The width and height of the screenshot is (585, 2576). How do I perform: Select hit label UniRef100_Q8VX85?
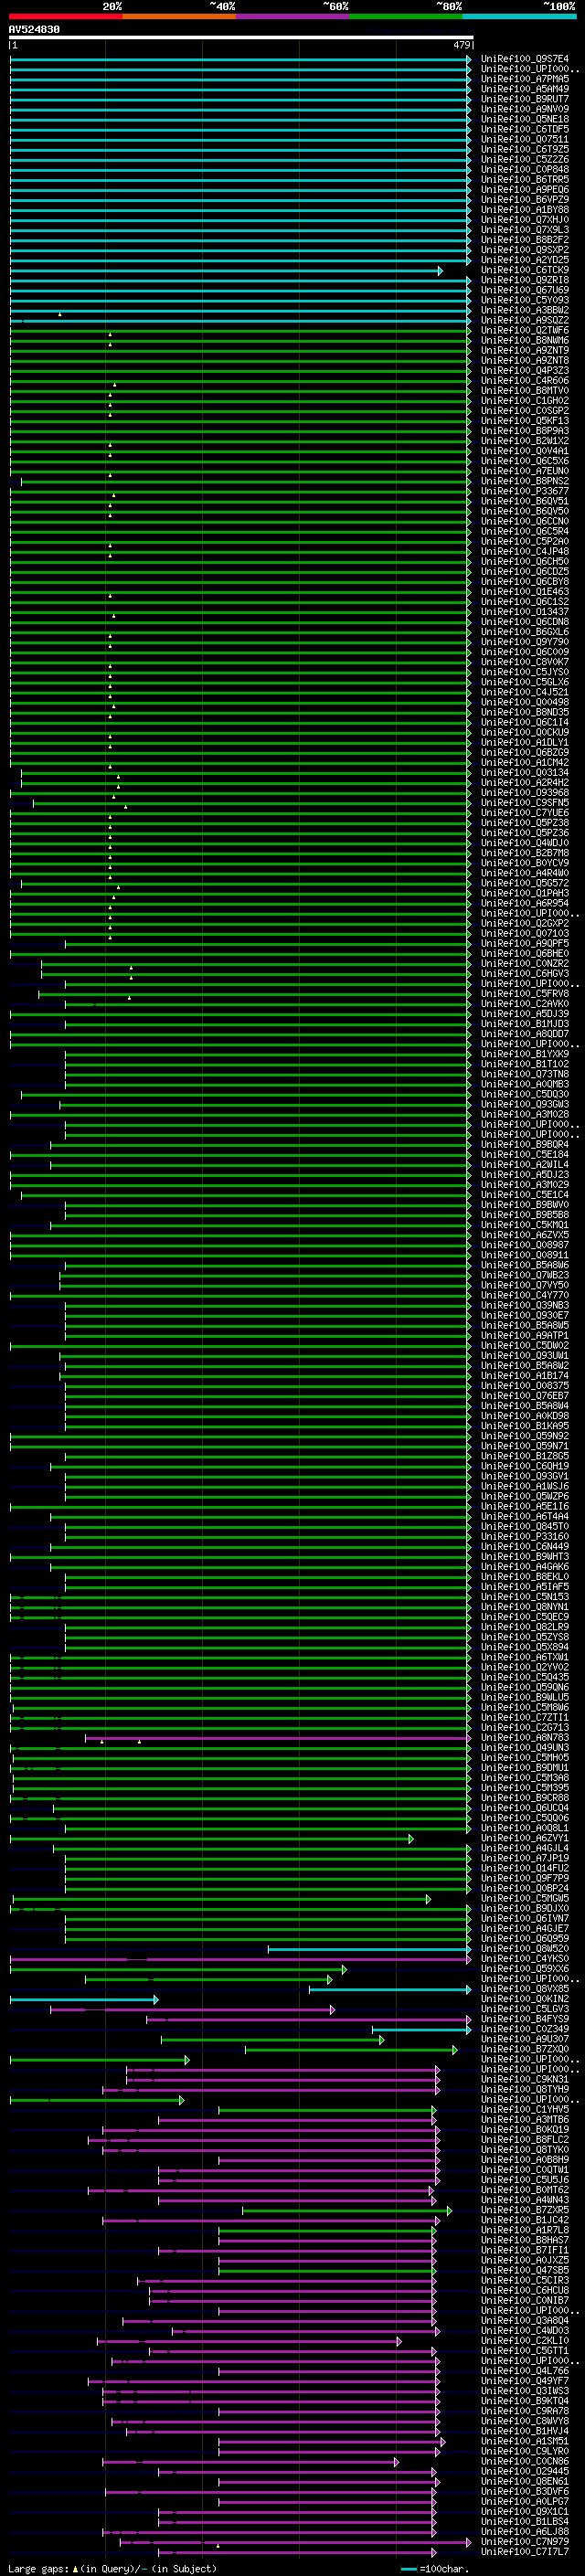point(525,1988)
